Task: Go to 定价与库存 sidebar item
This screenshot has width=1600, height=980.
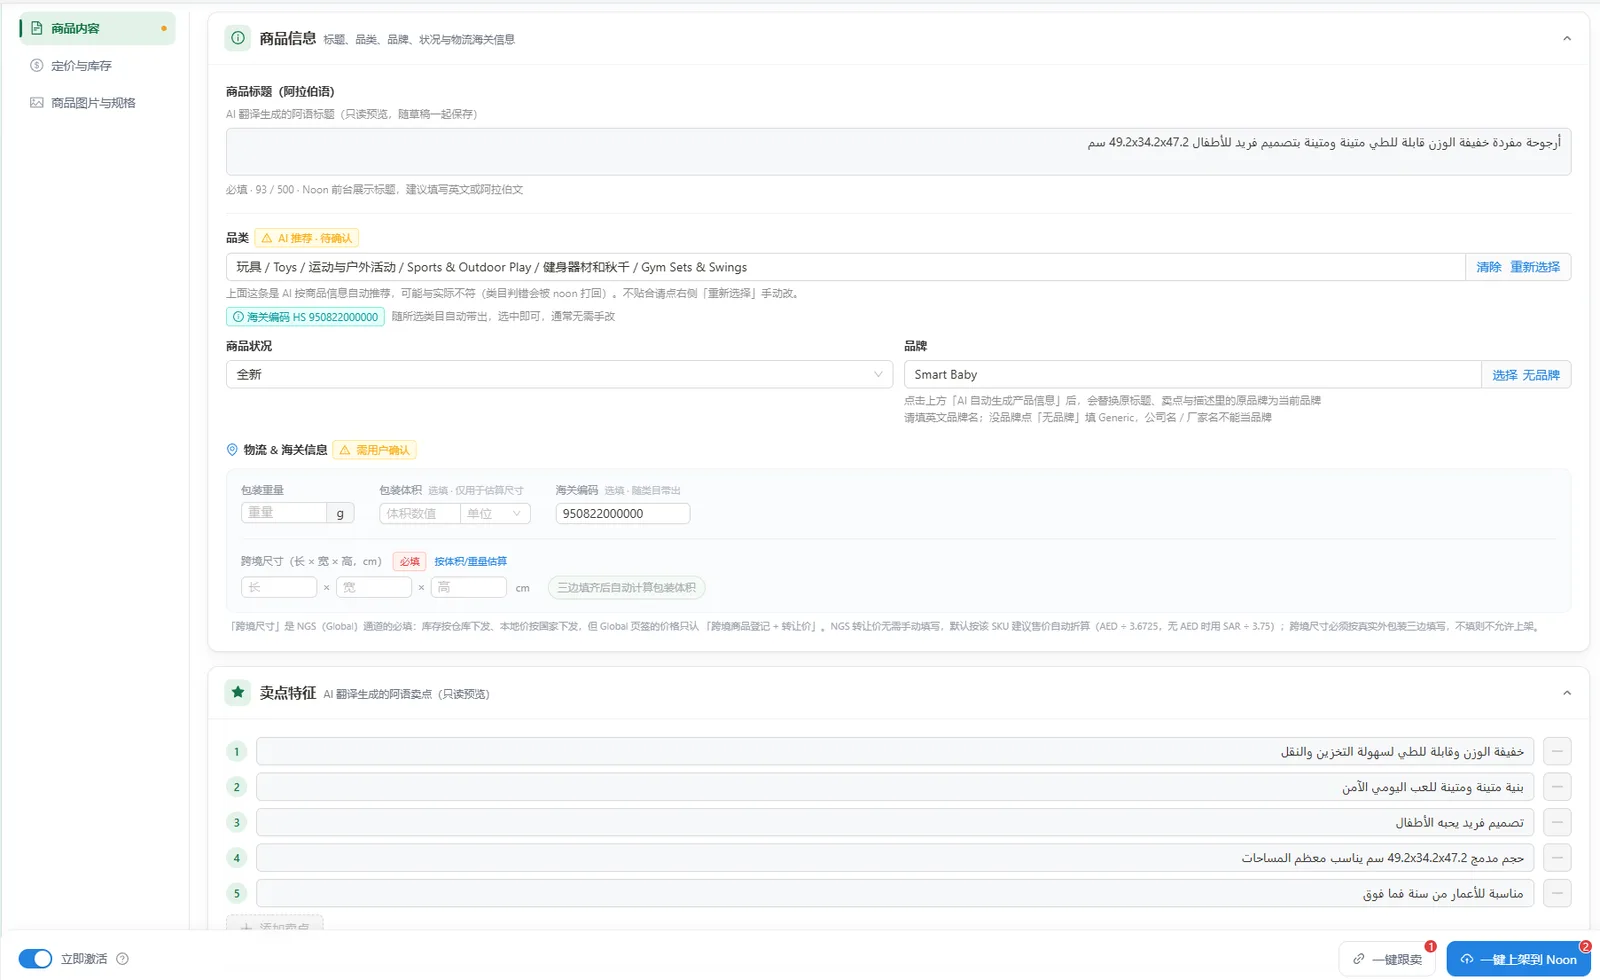Action: (81, 66)
